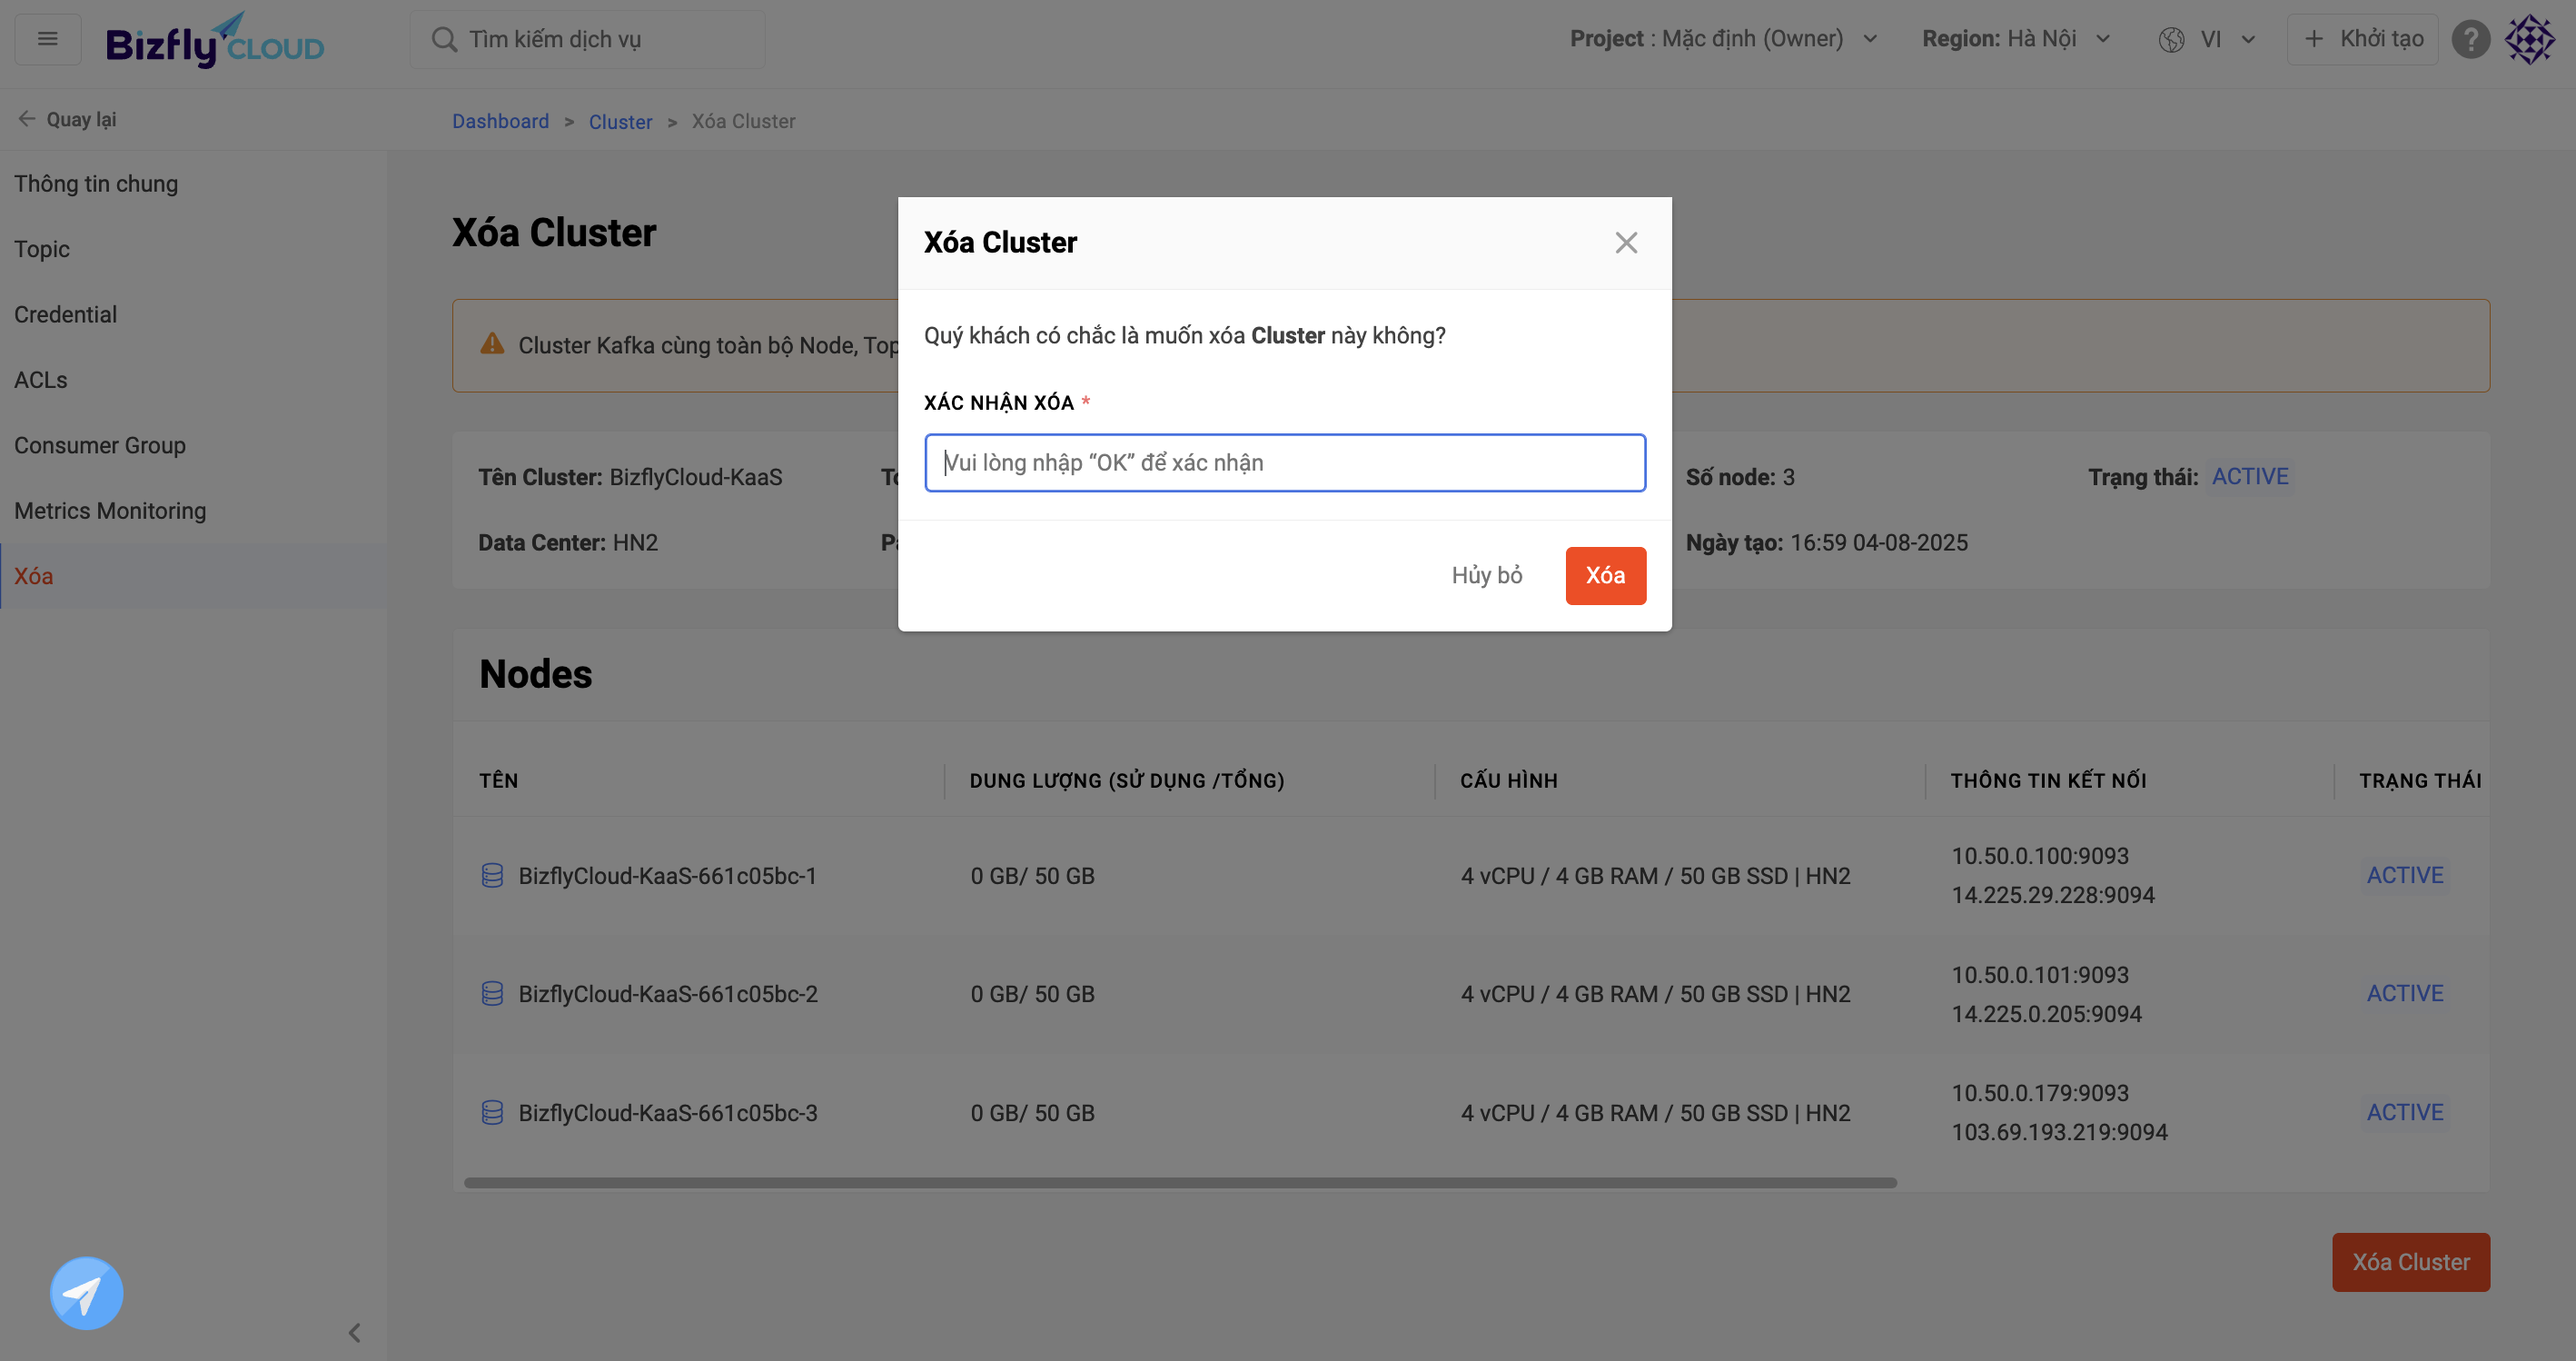Click database icon for node KaaS-661c05bc-3
The height and width of the screenshot is (1361, 2576).
[x=492, y=1113]
